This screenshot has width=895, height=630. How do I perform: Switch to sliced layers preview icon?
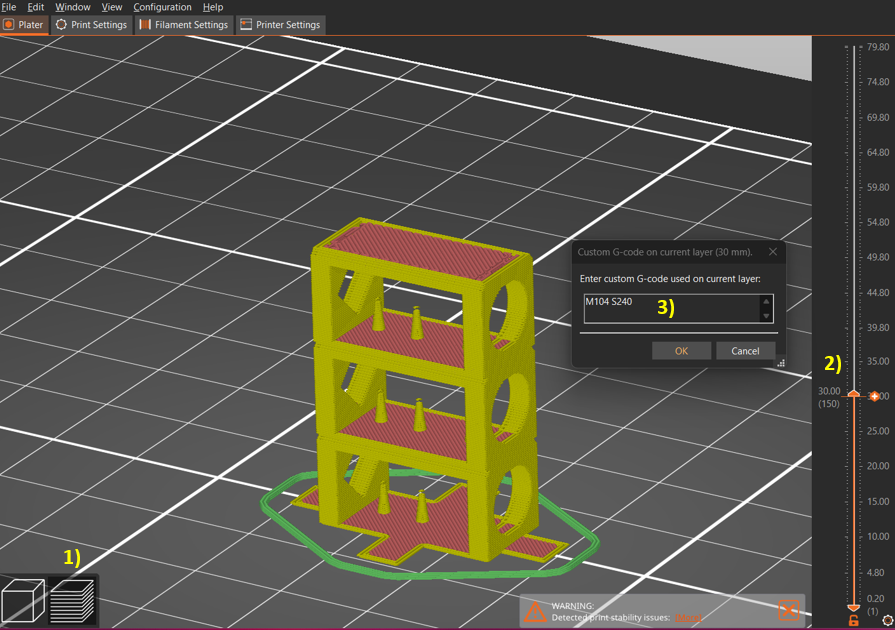pyautogui.click(x=73, y=602)
